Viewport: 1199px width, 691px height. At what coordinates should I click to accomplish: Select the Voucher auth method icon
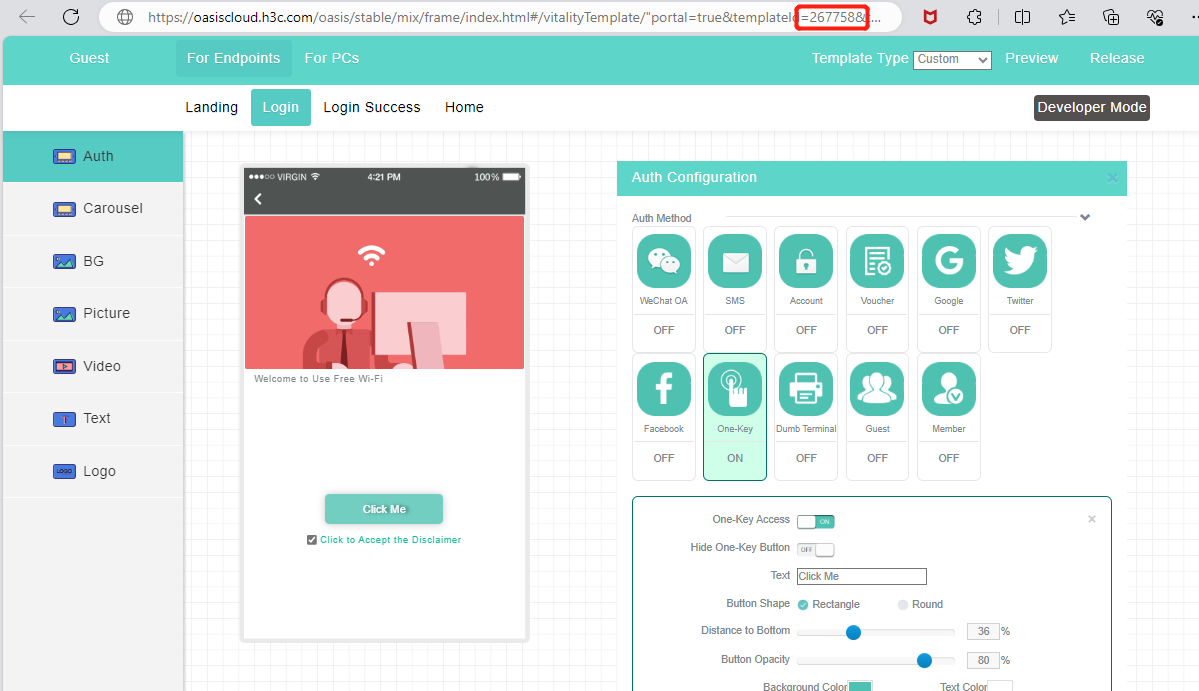[877, 261]
